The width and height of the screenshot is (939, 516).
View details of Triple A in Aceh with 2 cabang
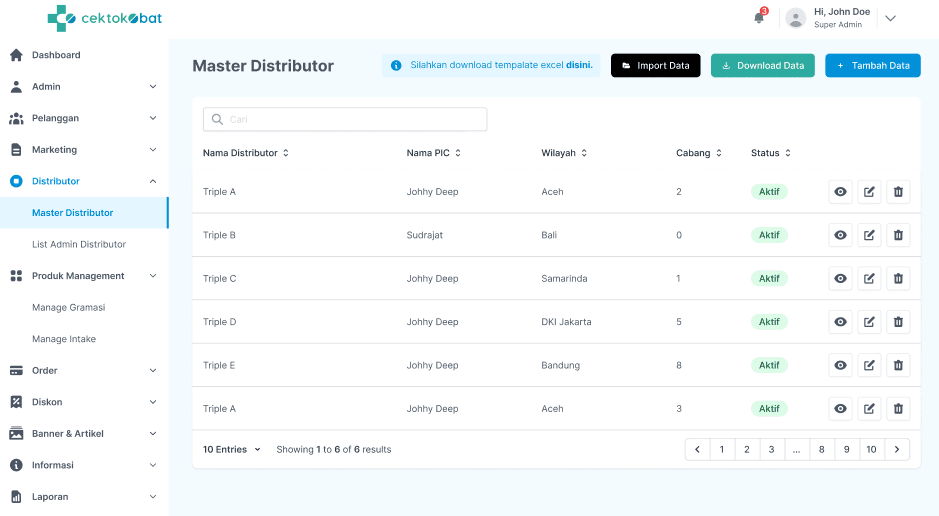click(x=840, y=191)
